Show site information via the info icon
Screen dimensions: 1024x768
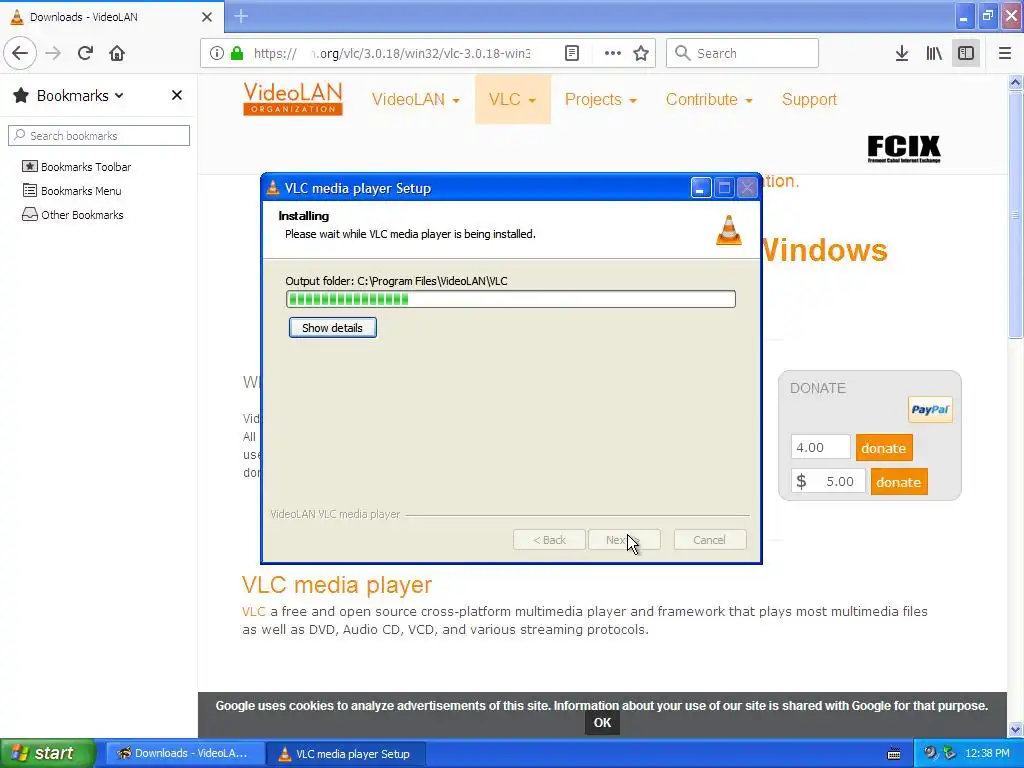(x=217, y=53)
